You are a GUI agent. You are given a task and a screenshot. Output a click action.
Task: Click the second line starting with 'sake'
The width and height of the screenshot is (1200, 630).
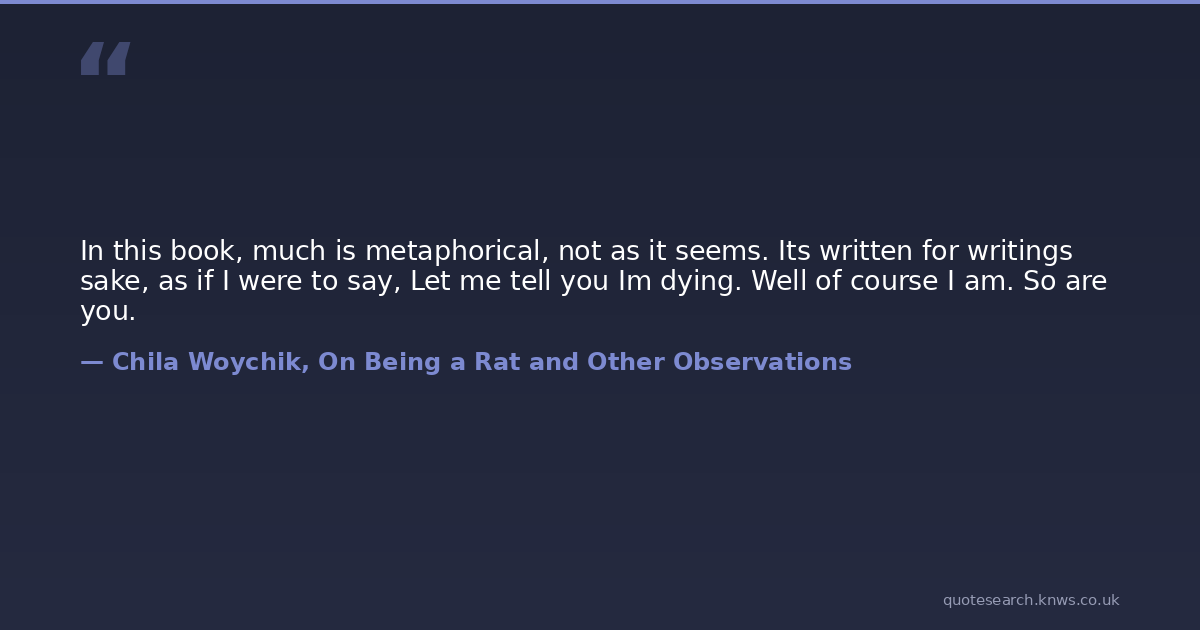coord(593,281)
